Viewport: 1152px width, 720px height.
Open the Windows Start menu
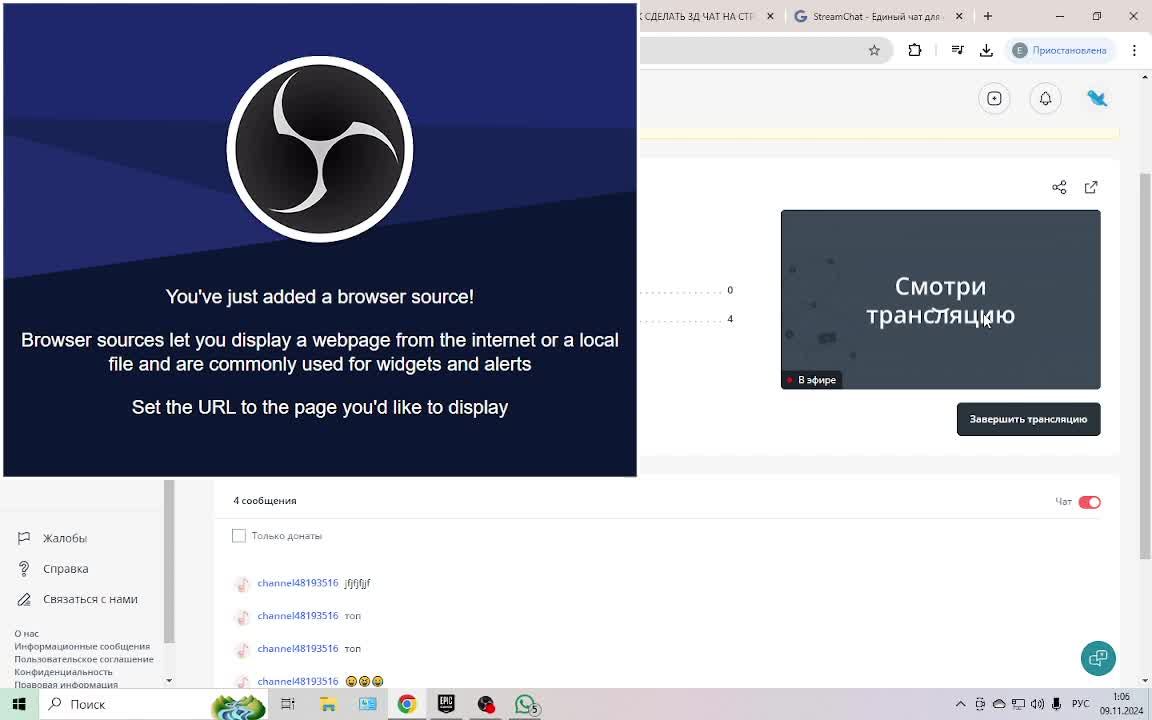click(19, 705)
